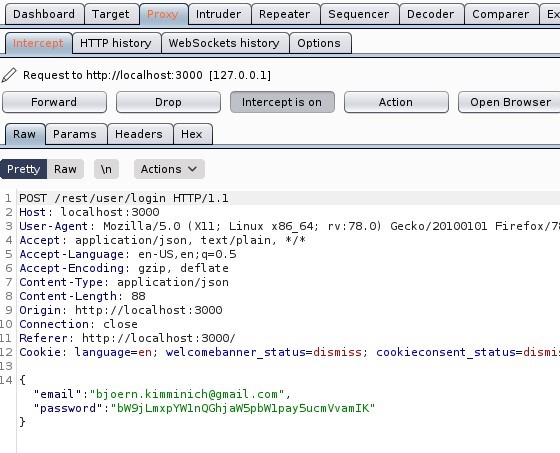This screenshot has height=453, width=560.
Task: Click the Content-Length: 88 line
Action: [82, 296]
